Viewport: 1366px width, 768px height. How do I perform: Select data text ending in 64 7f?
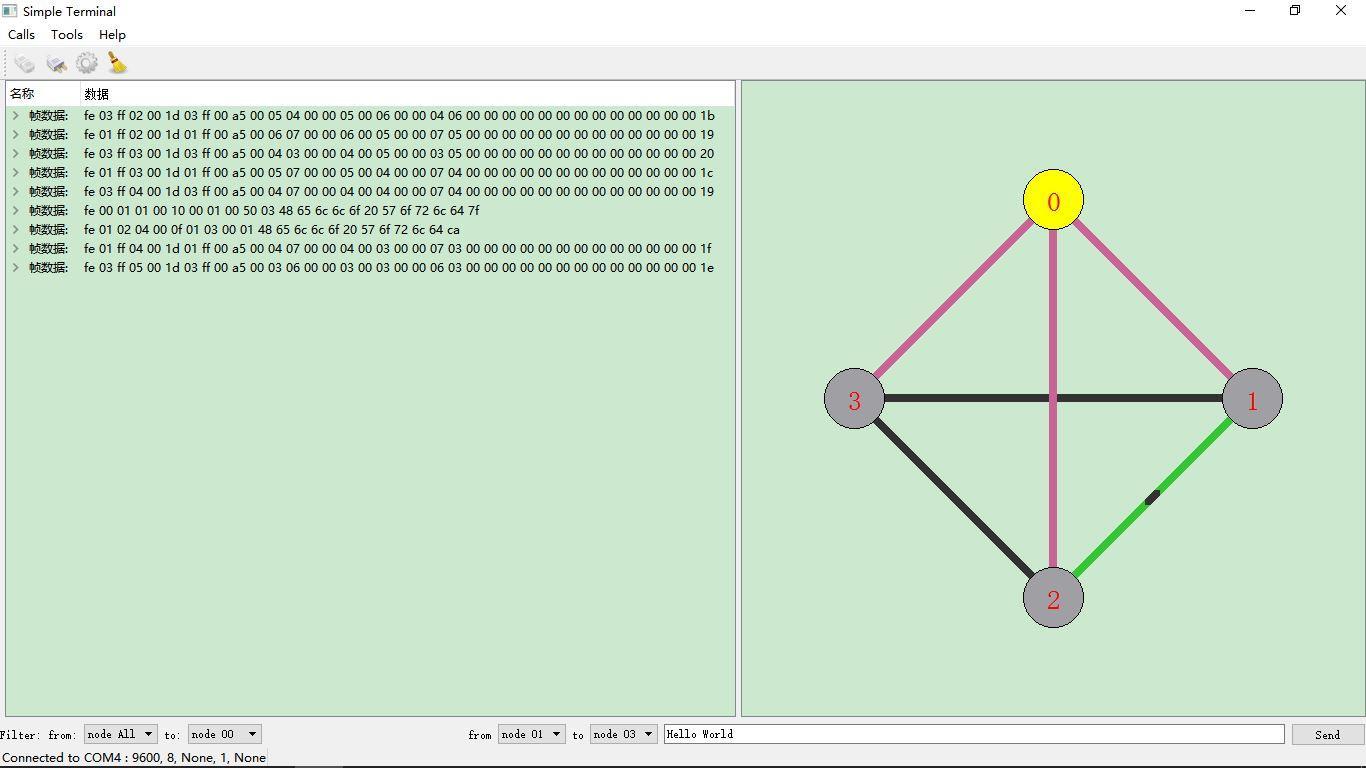pyautogui.click(x=282, y=210)
